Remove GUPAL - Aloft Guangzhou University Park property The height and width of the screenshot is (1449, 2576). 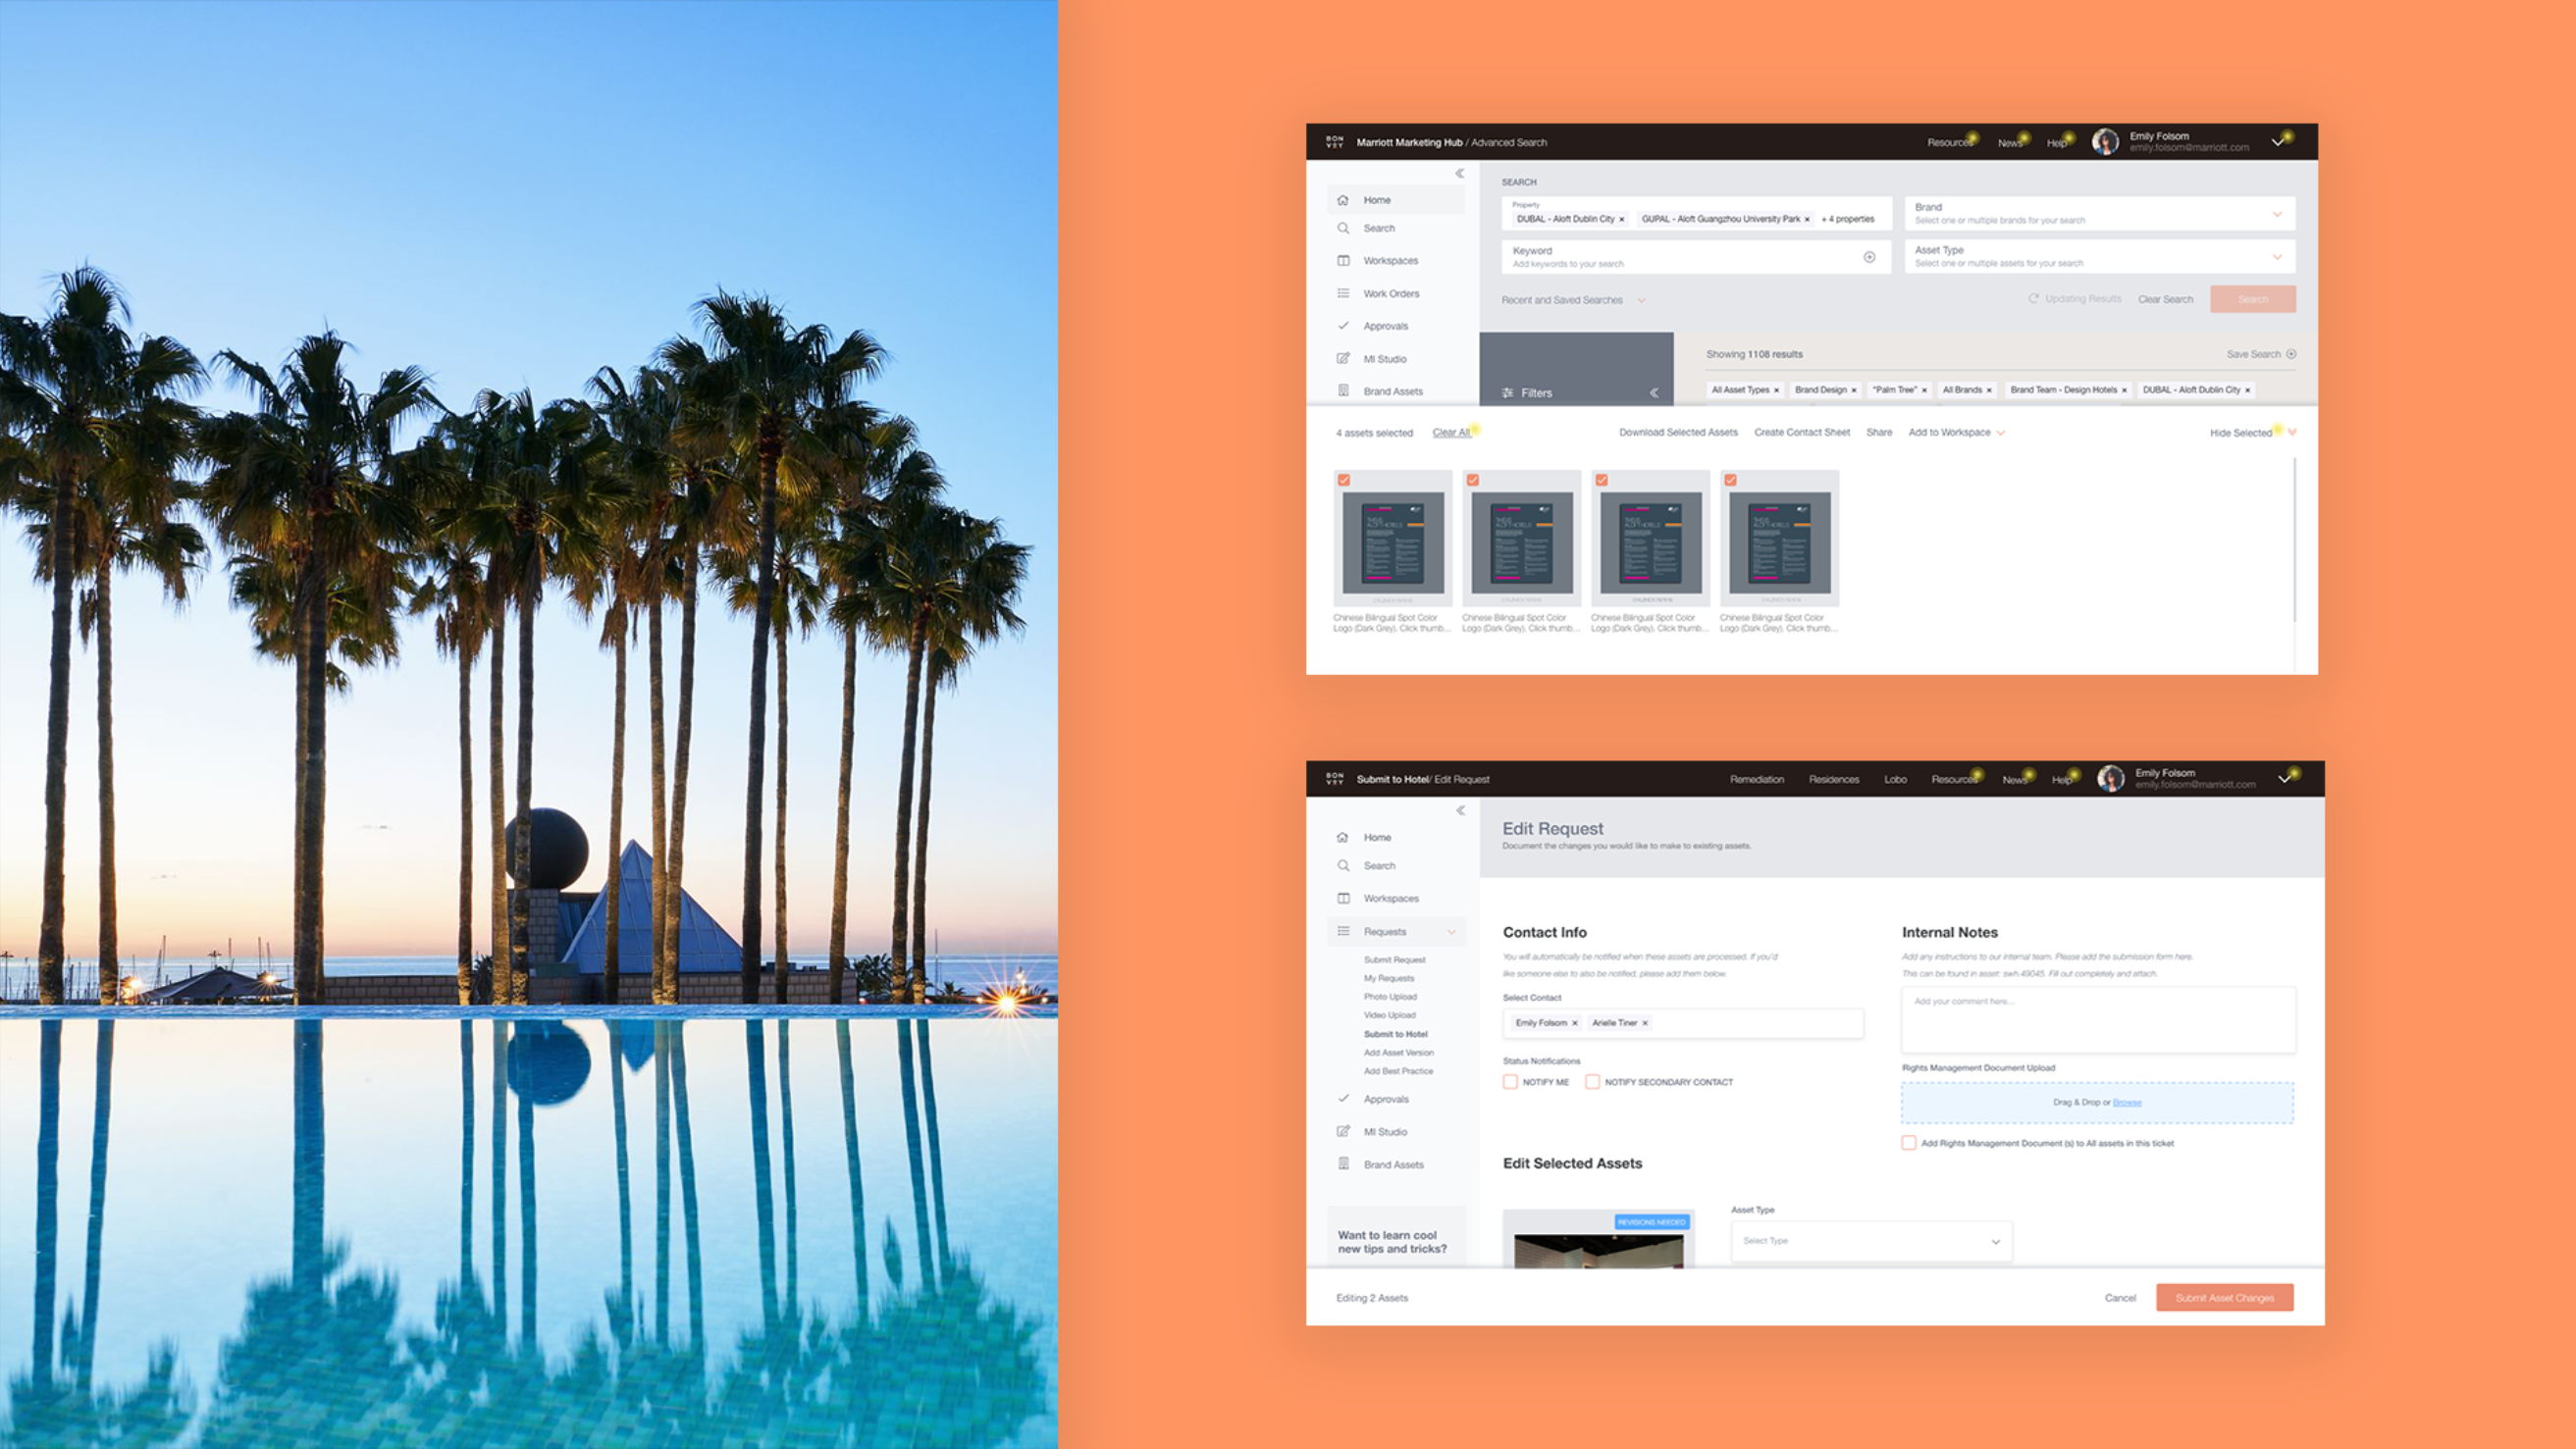1807,219
